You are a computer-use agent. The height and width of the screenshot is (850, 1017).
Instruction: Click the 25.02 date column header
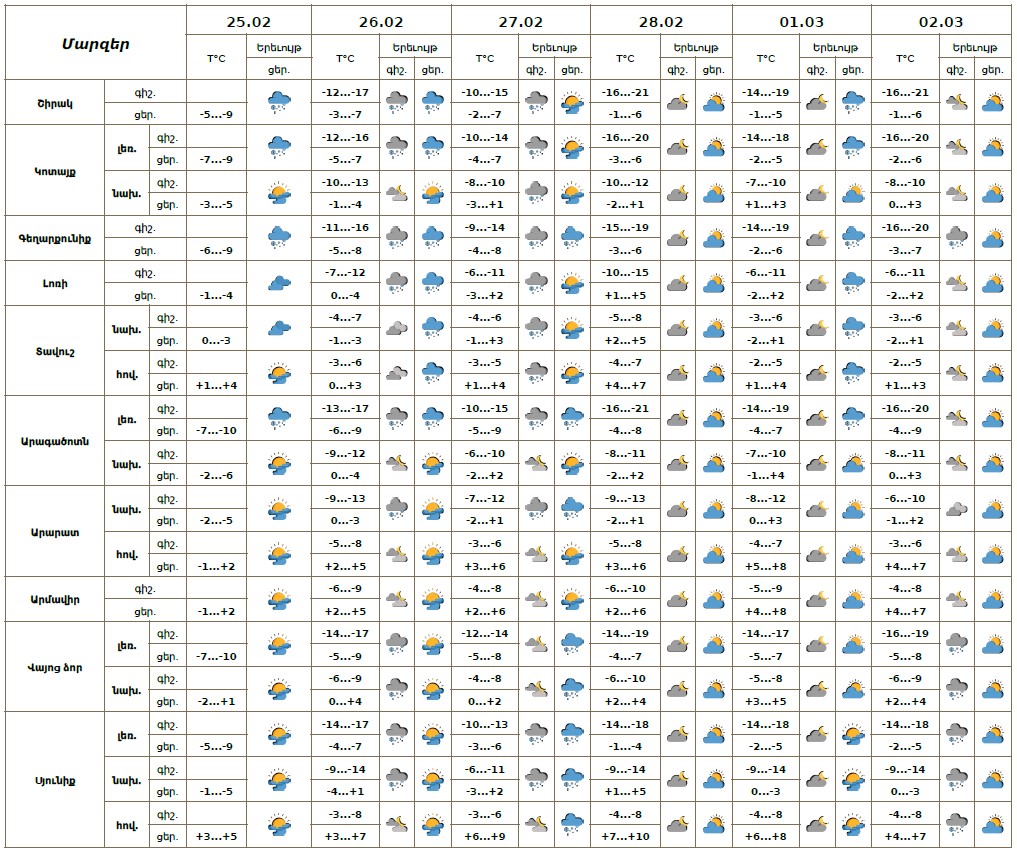tap(248, 20)
